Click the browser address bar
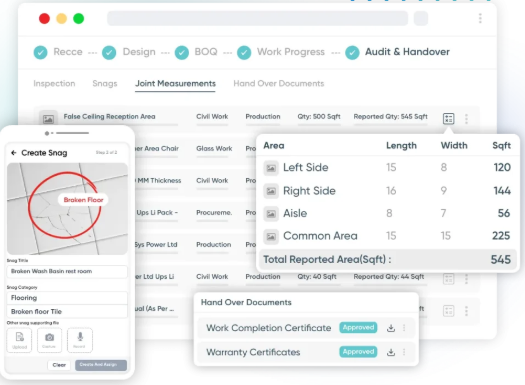This screenshot has width=525, height=385. coord(257,18)
